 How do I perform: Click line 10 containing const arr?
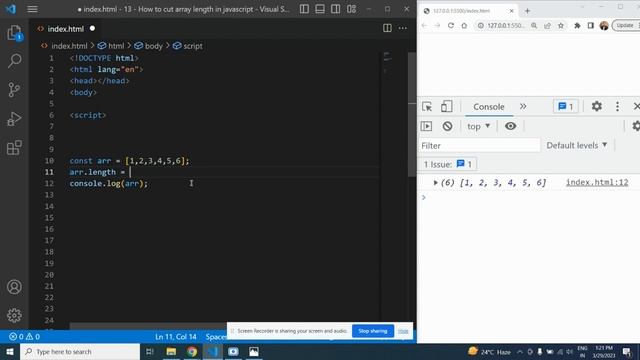129,161
